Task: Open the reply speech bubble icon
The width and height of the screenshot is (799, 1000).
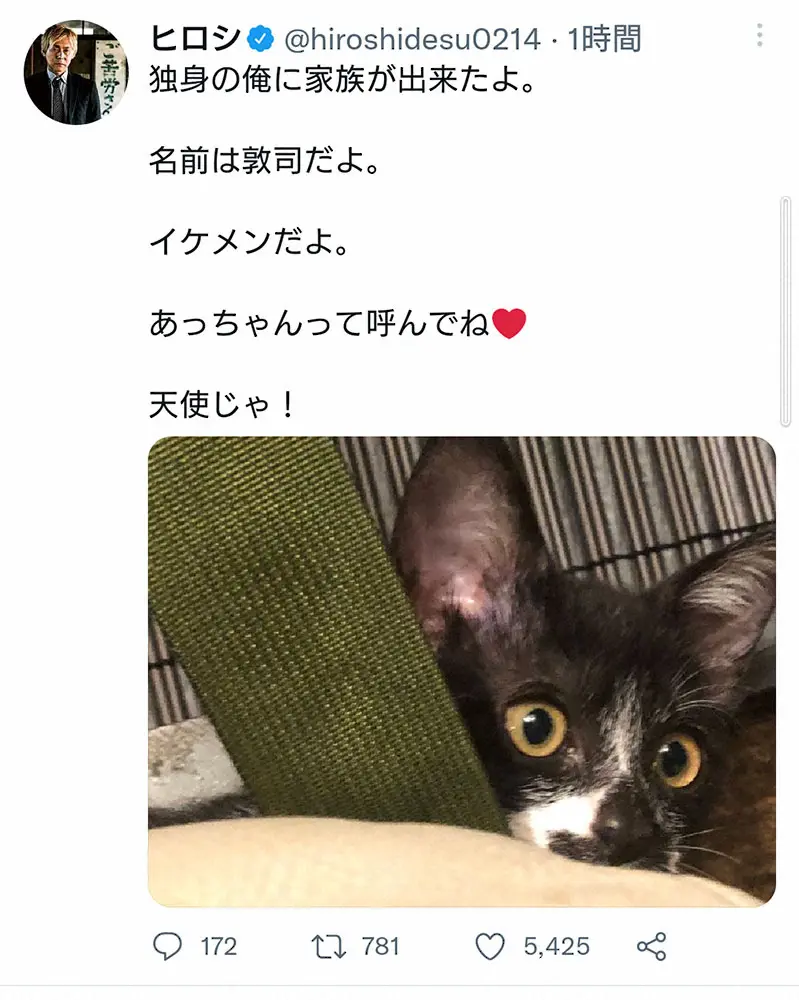Action: pos(168,946)
